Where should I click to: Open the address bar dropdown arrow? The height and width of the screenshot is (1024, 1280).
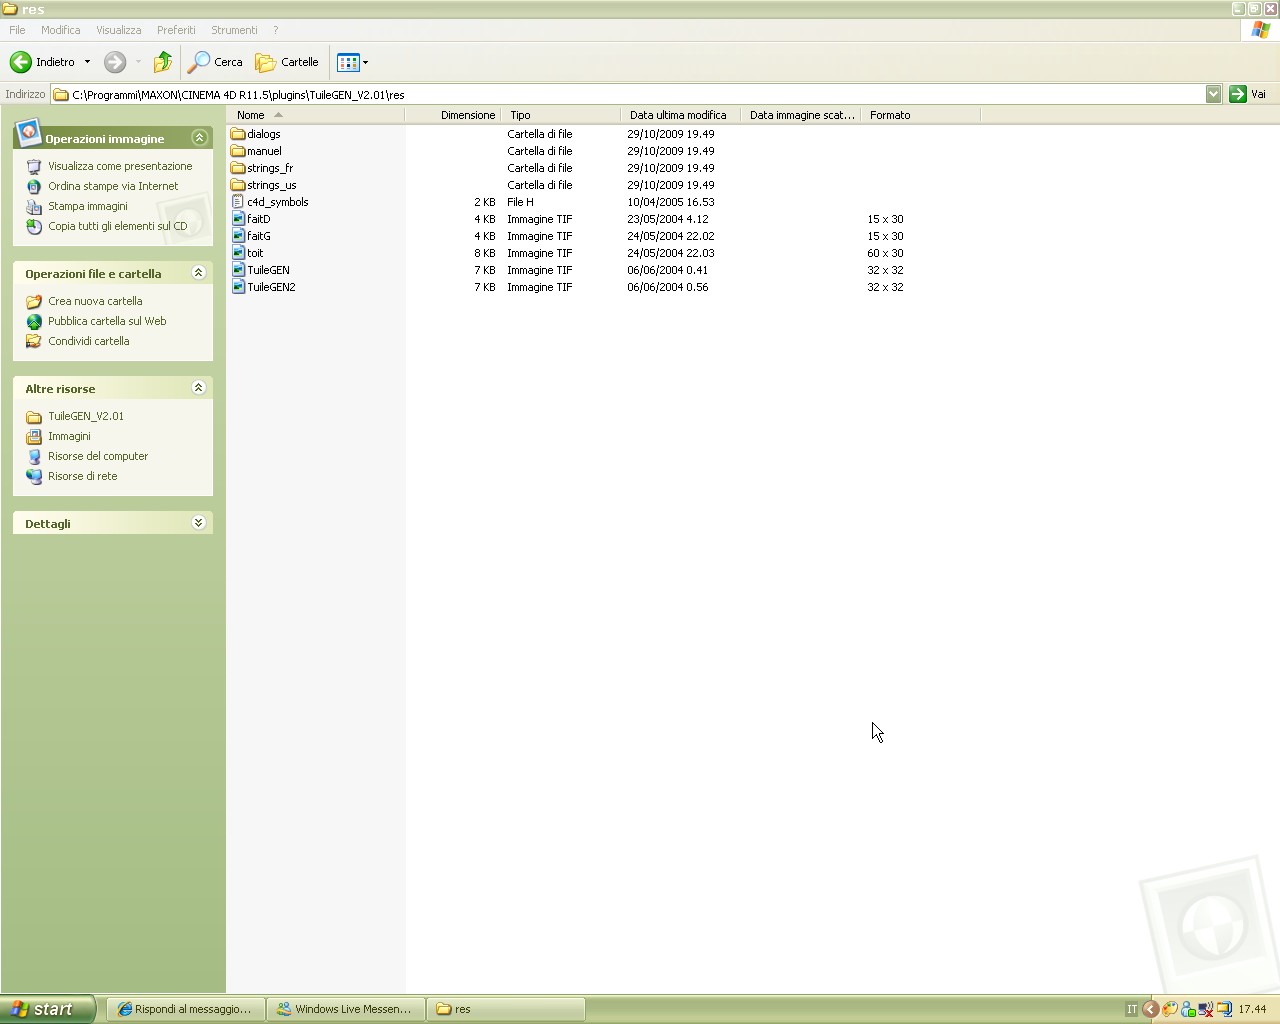(1213, 94)
